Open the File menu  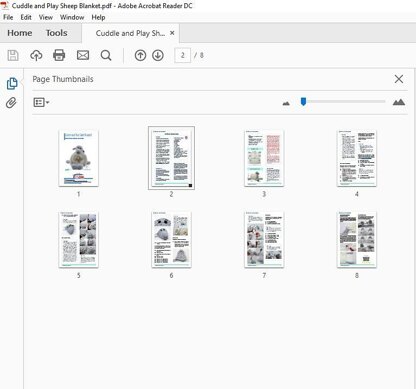pos(8,17)
